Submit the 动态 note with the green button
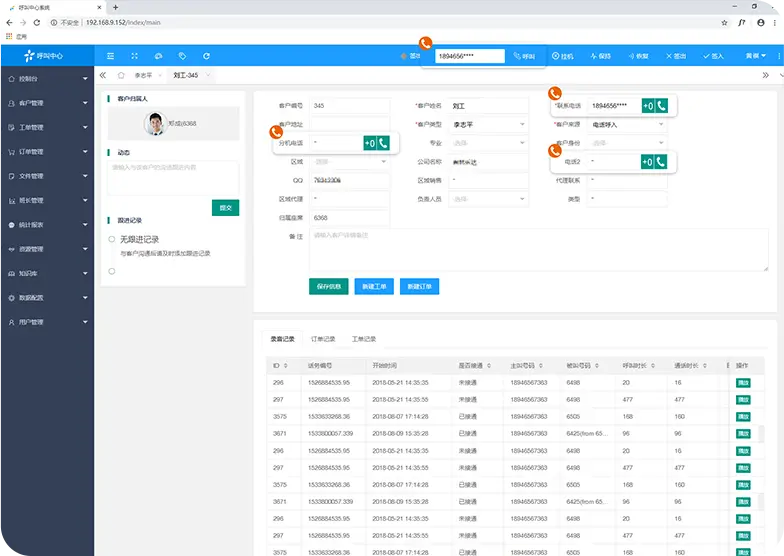The image size is (784, 556). (x=226, y=208)
